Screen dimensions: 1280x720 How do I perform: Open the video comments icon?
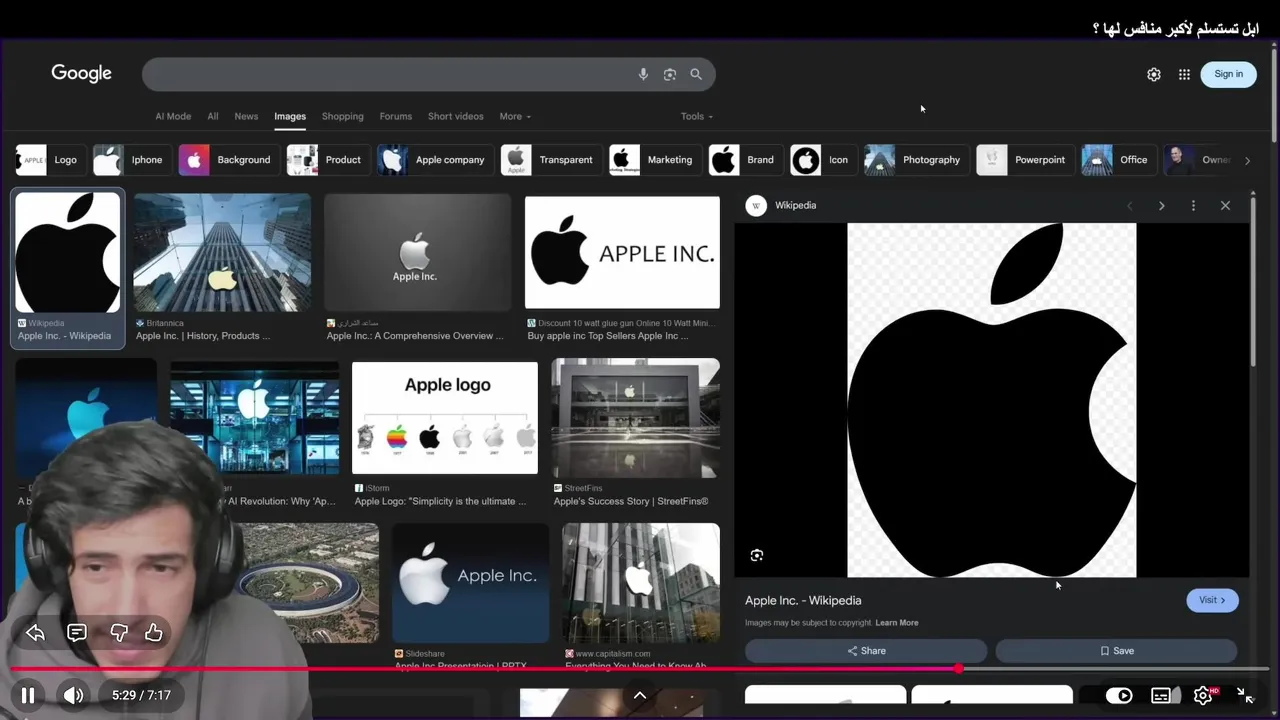(x=77, y=633)
